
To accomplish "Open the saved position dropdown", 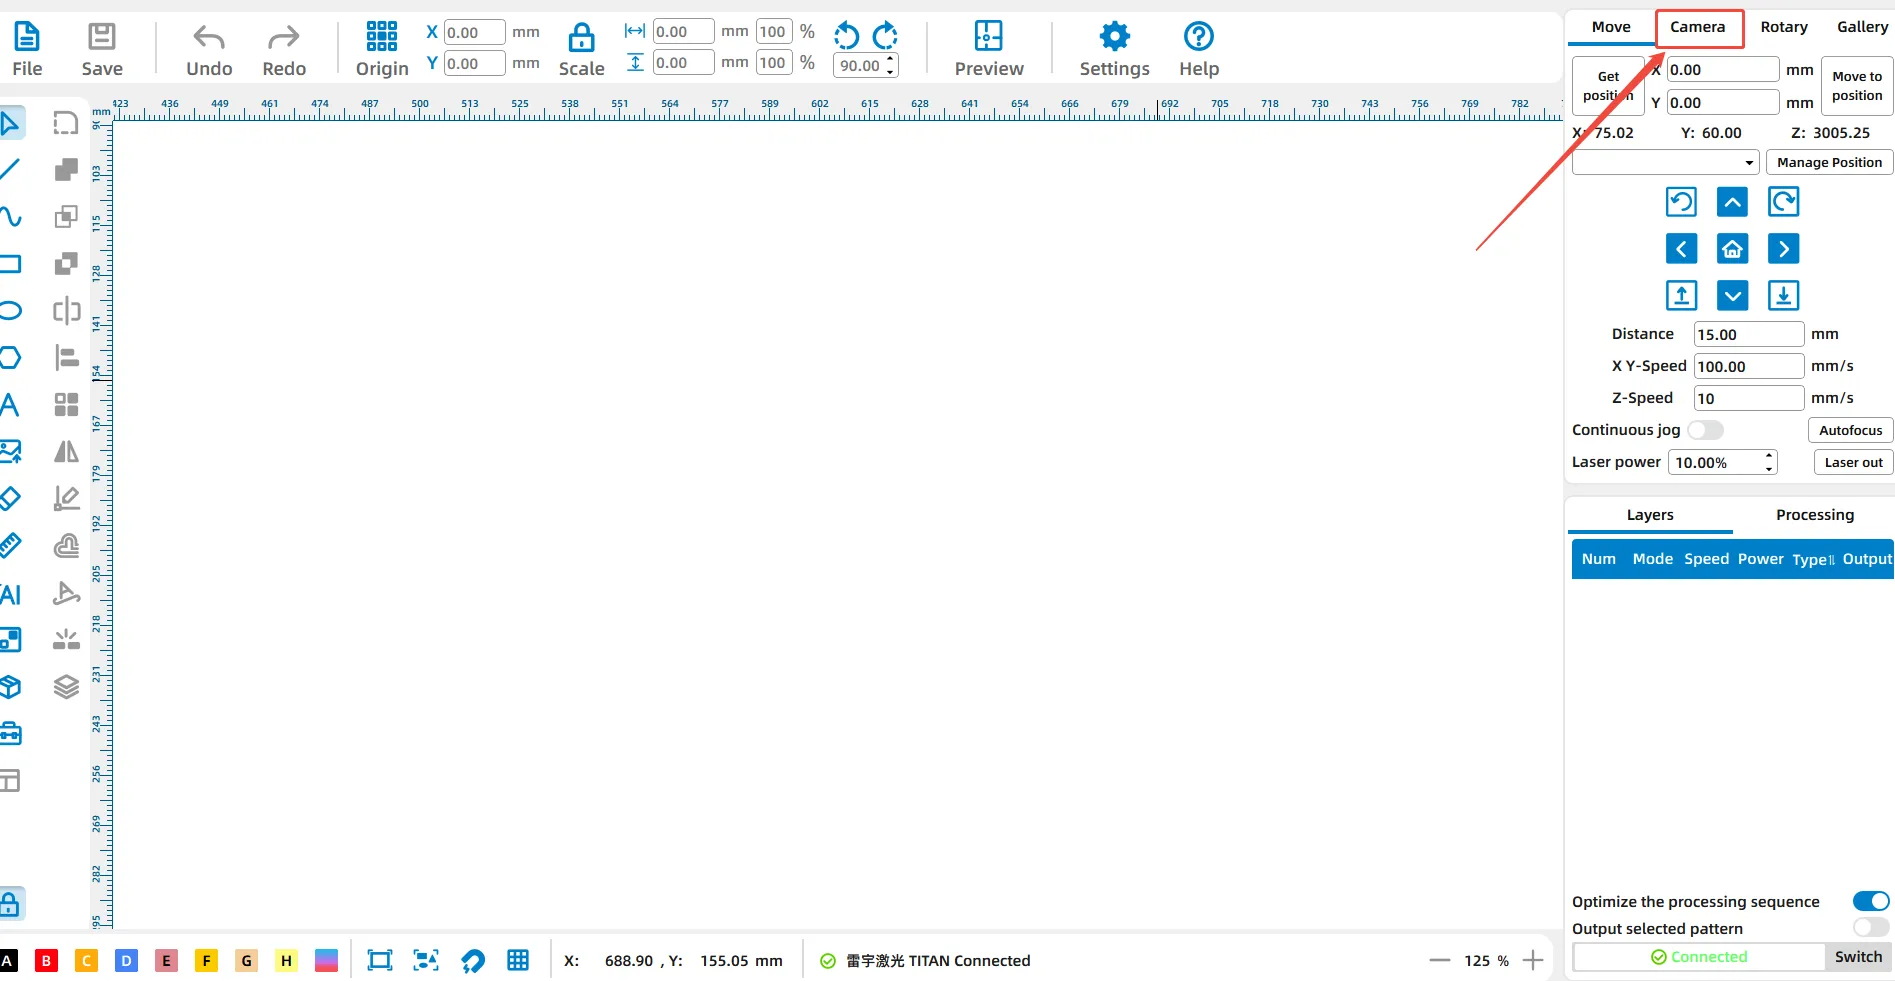I will click(x=1665, y=162).
